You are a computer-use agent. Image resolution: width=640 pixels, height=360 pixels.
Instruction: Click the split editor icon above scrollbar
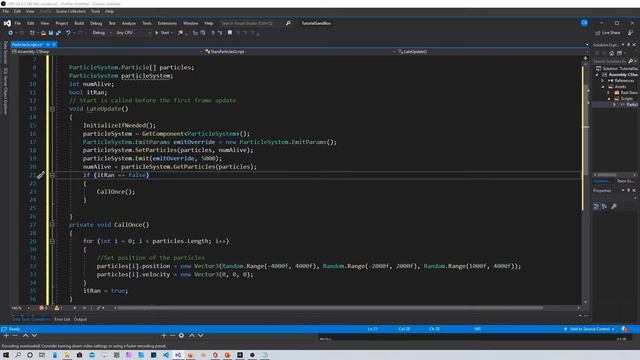pos(585,58)
